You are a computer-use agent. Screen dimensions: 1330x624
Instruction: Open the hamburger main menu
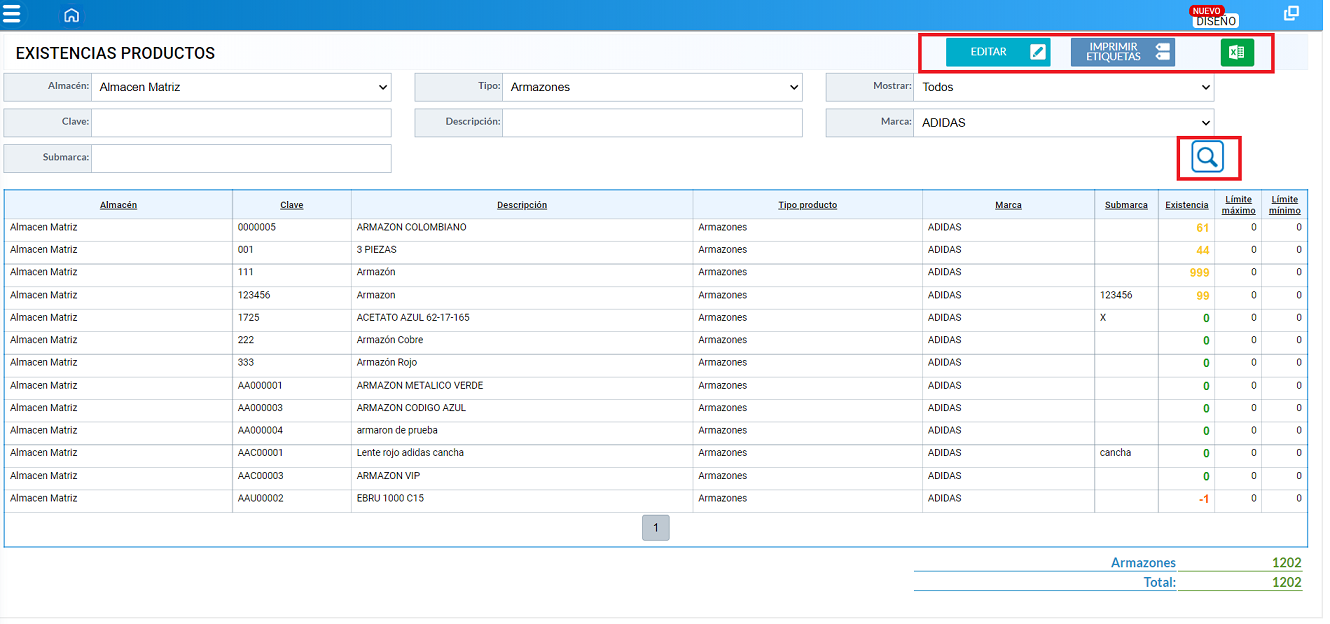[x=11, y=14]
